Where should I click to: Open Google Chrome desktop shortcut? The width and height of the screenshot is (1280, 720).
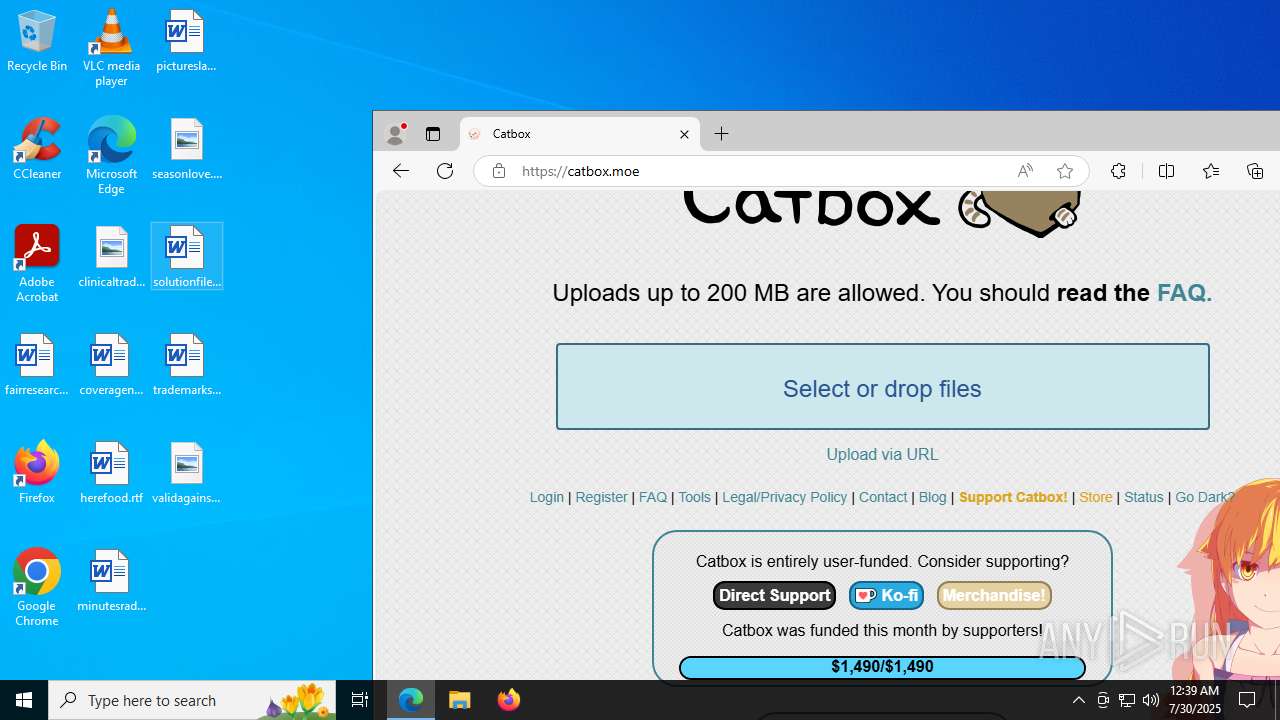point(37,588)
